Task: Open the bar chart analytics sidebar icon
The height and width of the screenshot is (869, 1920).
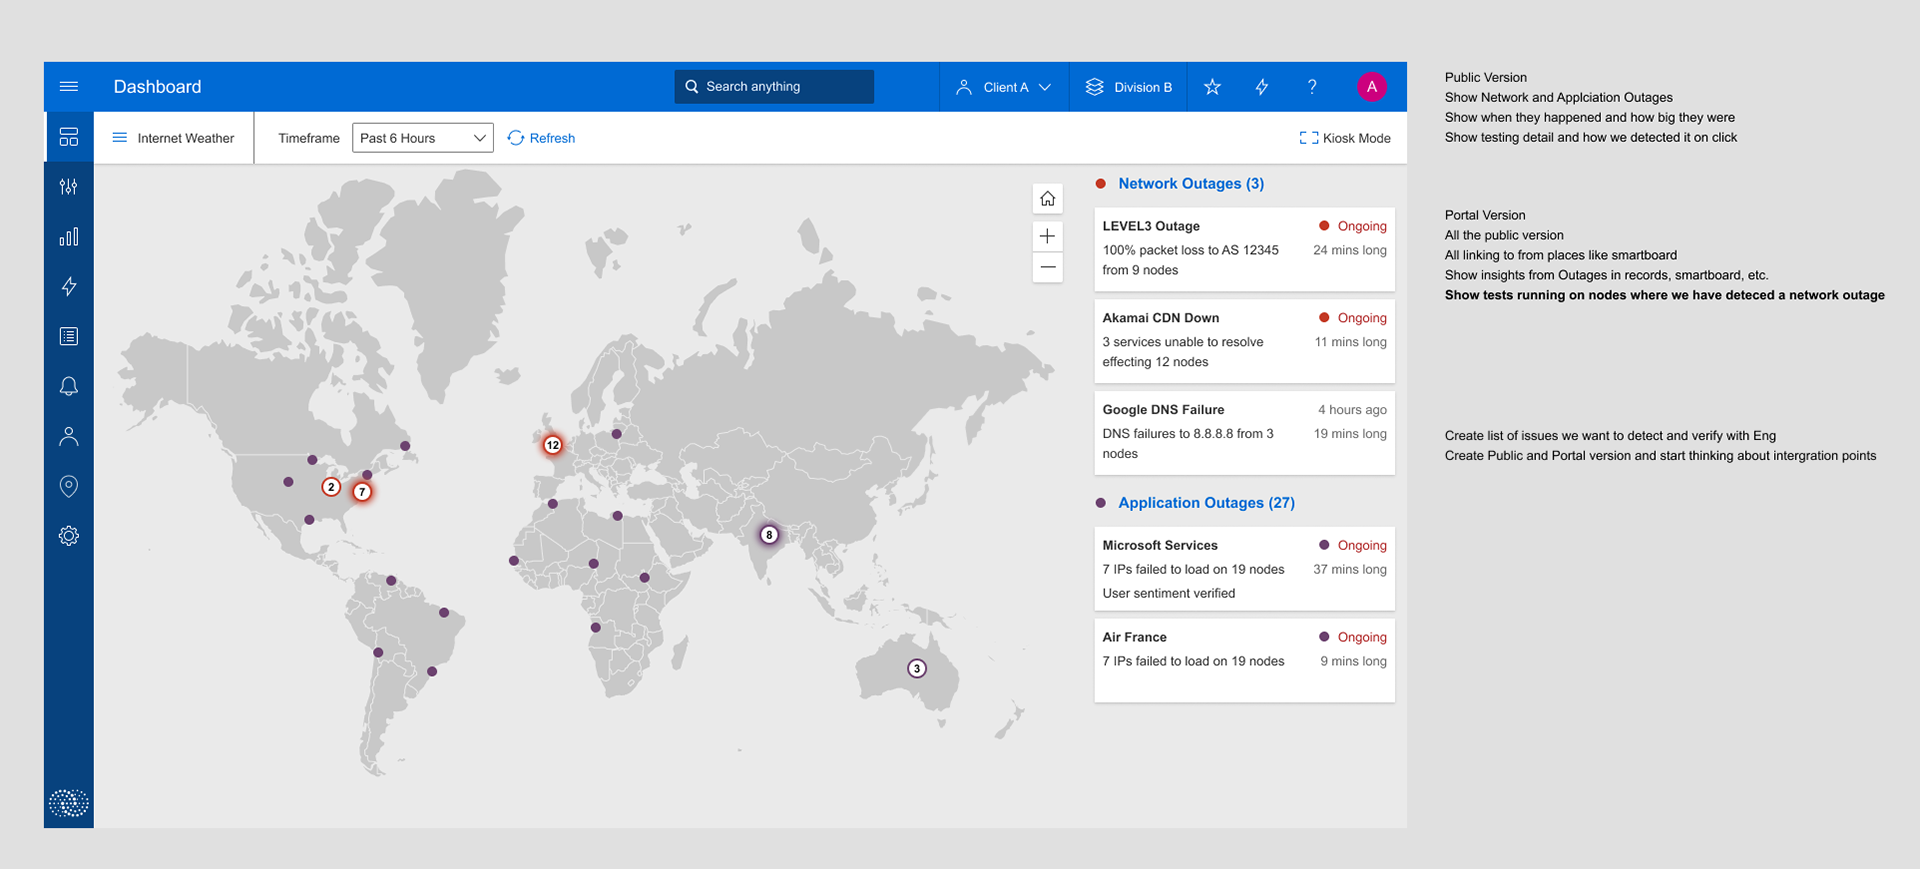Action: tap(69, 237)
